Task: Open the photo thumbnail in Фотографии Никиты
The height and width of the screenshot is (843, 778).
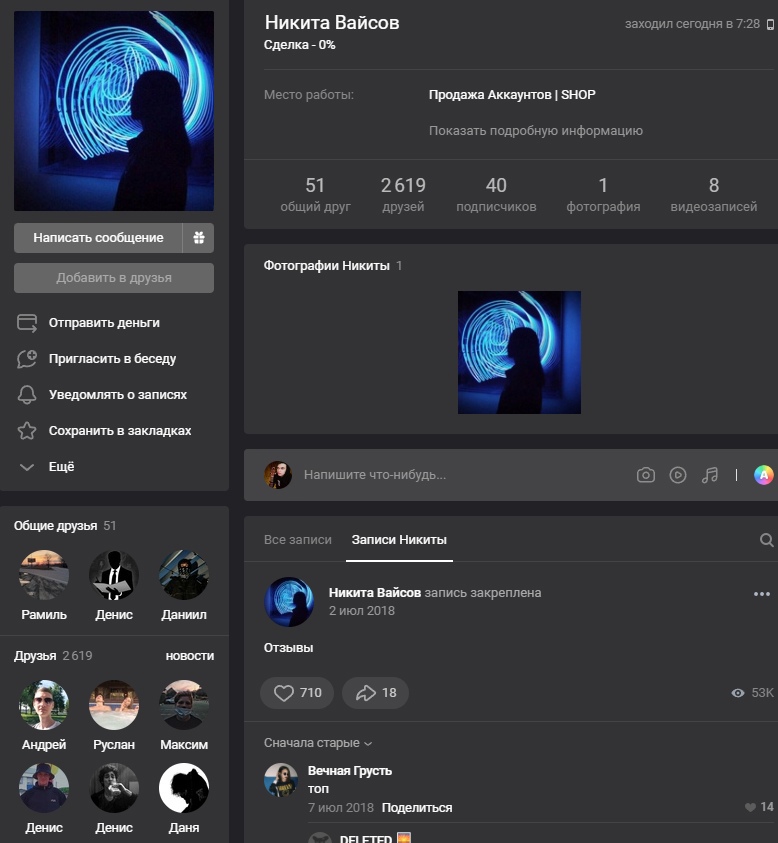Action: [519, 352]
